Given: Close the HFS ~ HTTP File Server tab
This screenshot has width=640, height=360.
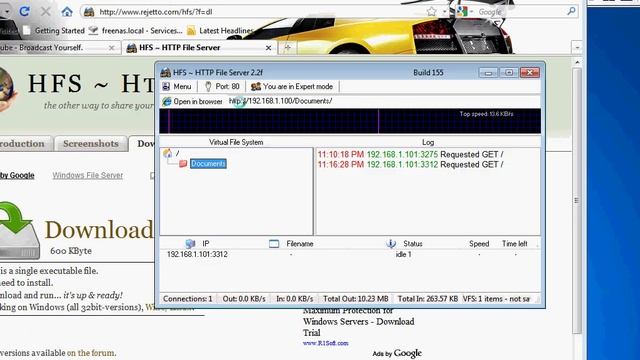Looking at the screenshot, I should 268,48.
